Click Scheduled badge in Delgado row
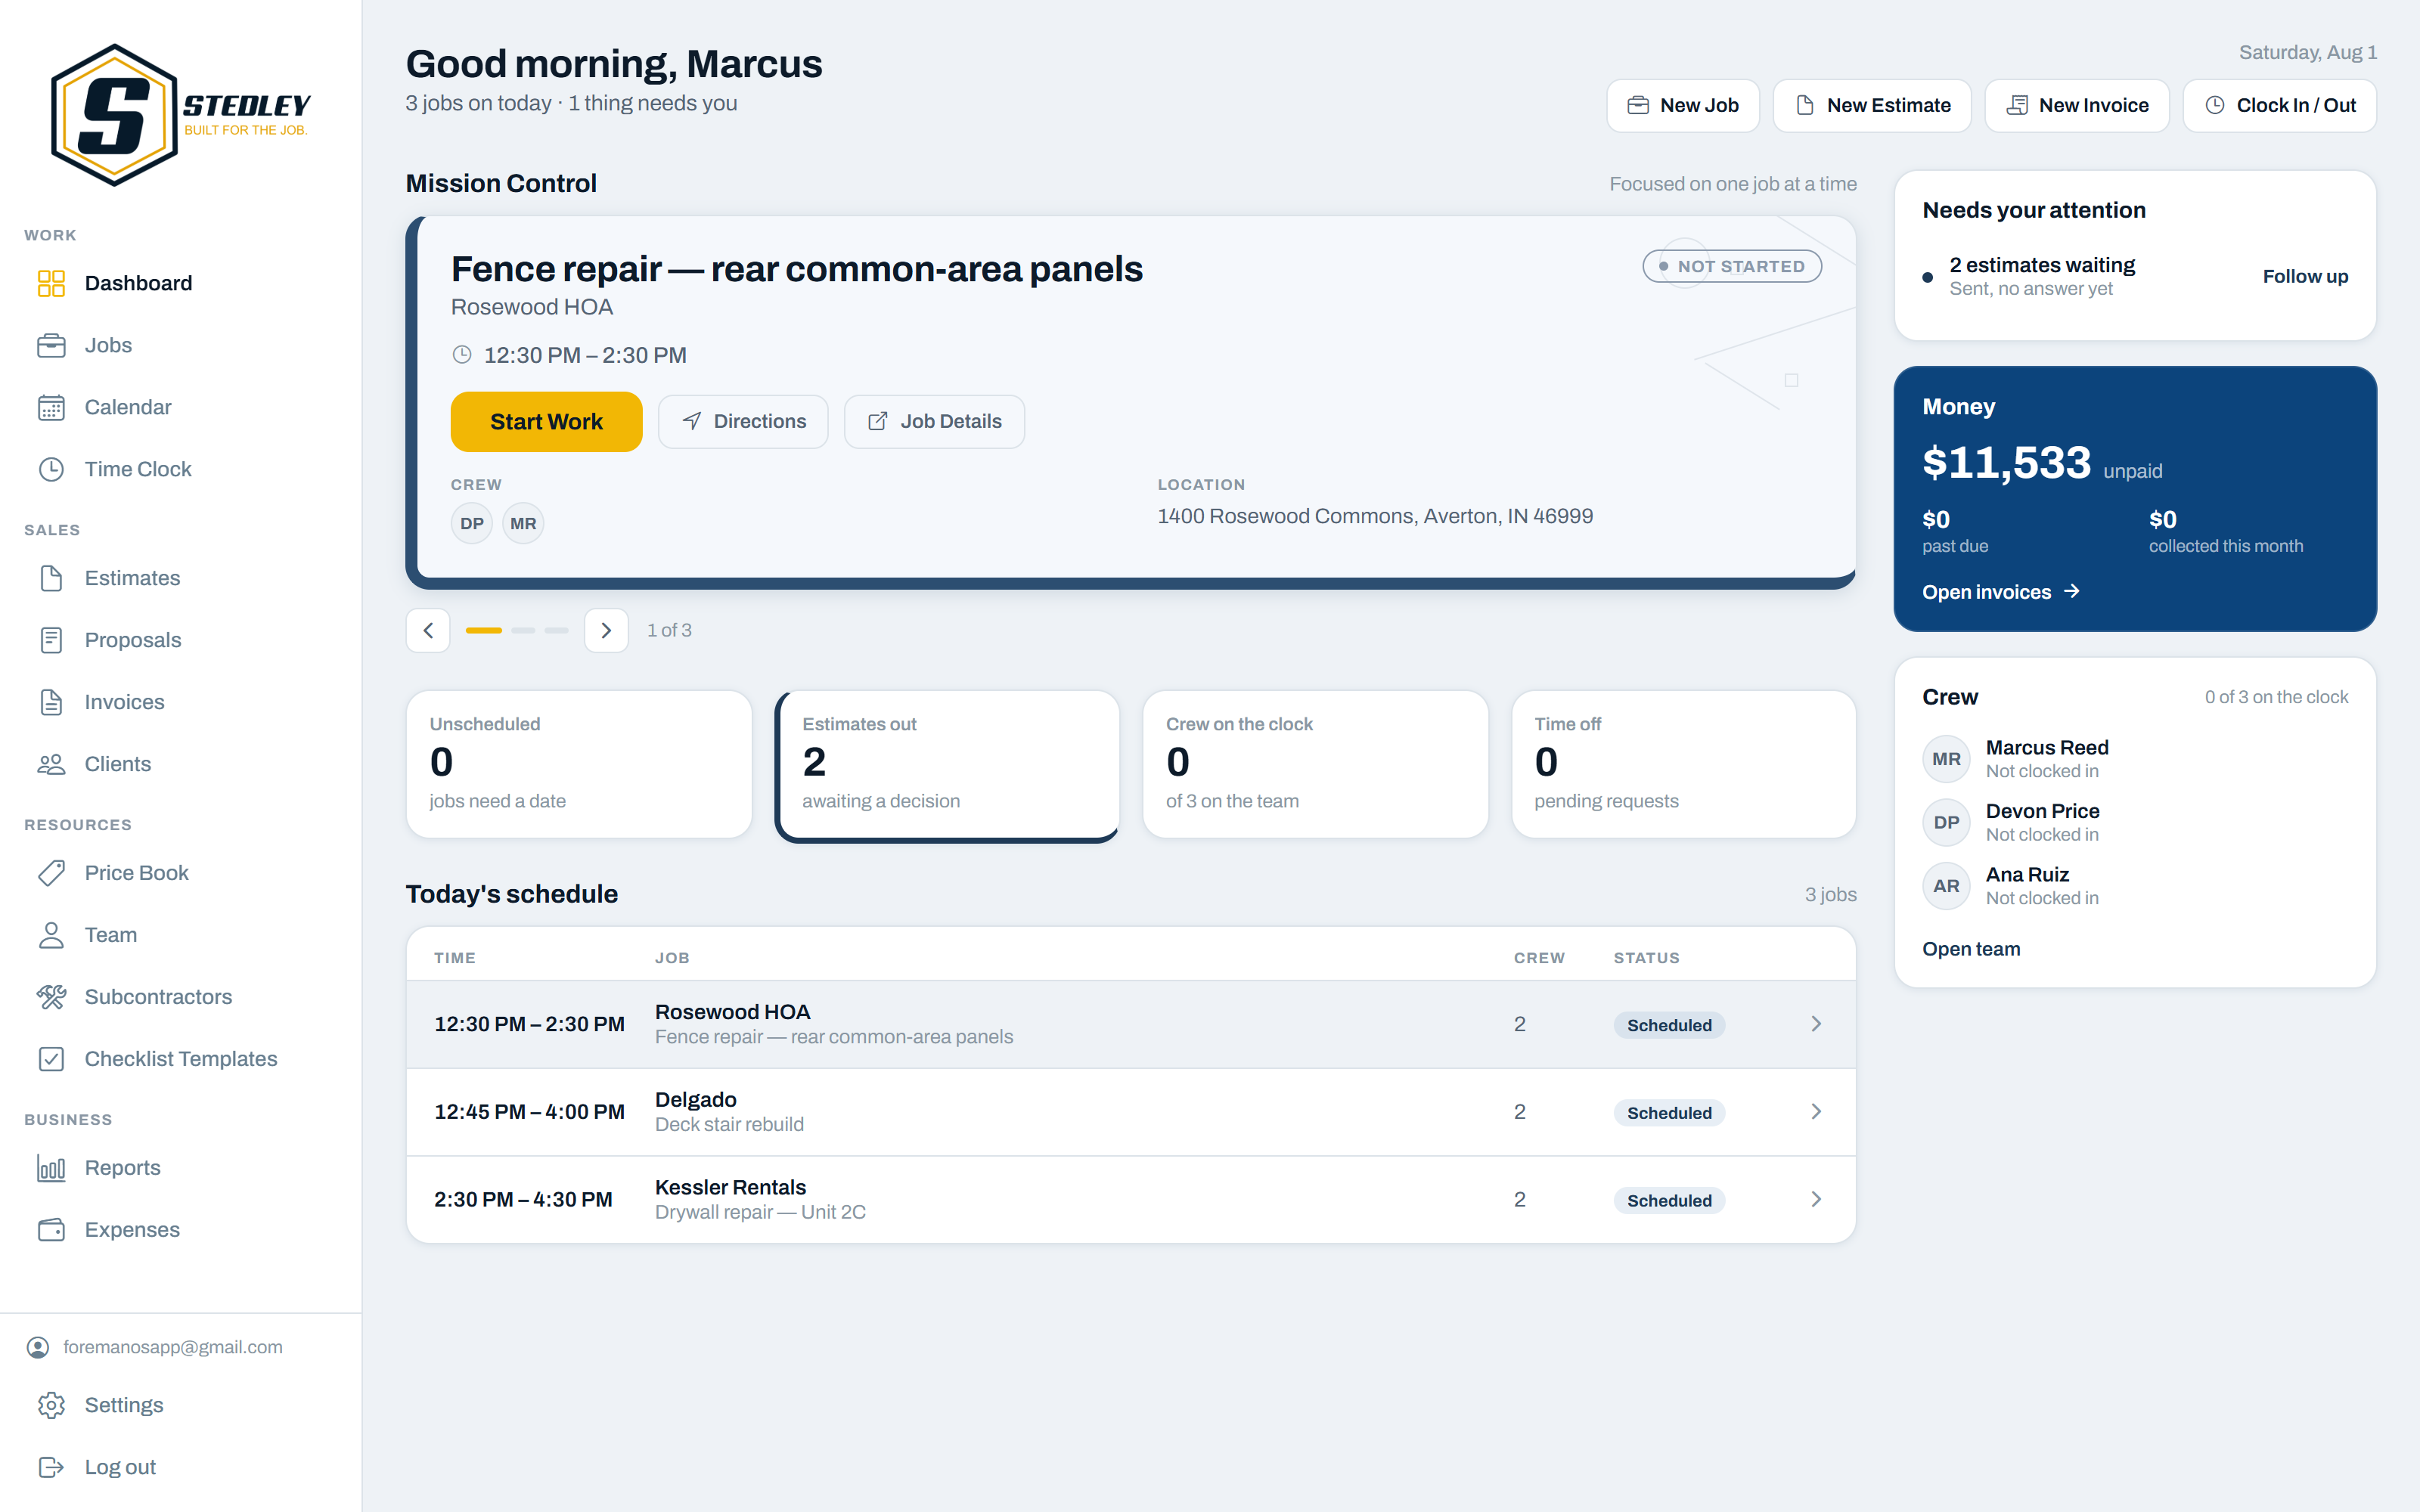Screen dimensions: 2420x1512 point(1669,1113)
